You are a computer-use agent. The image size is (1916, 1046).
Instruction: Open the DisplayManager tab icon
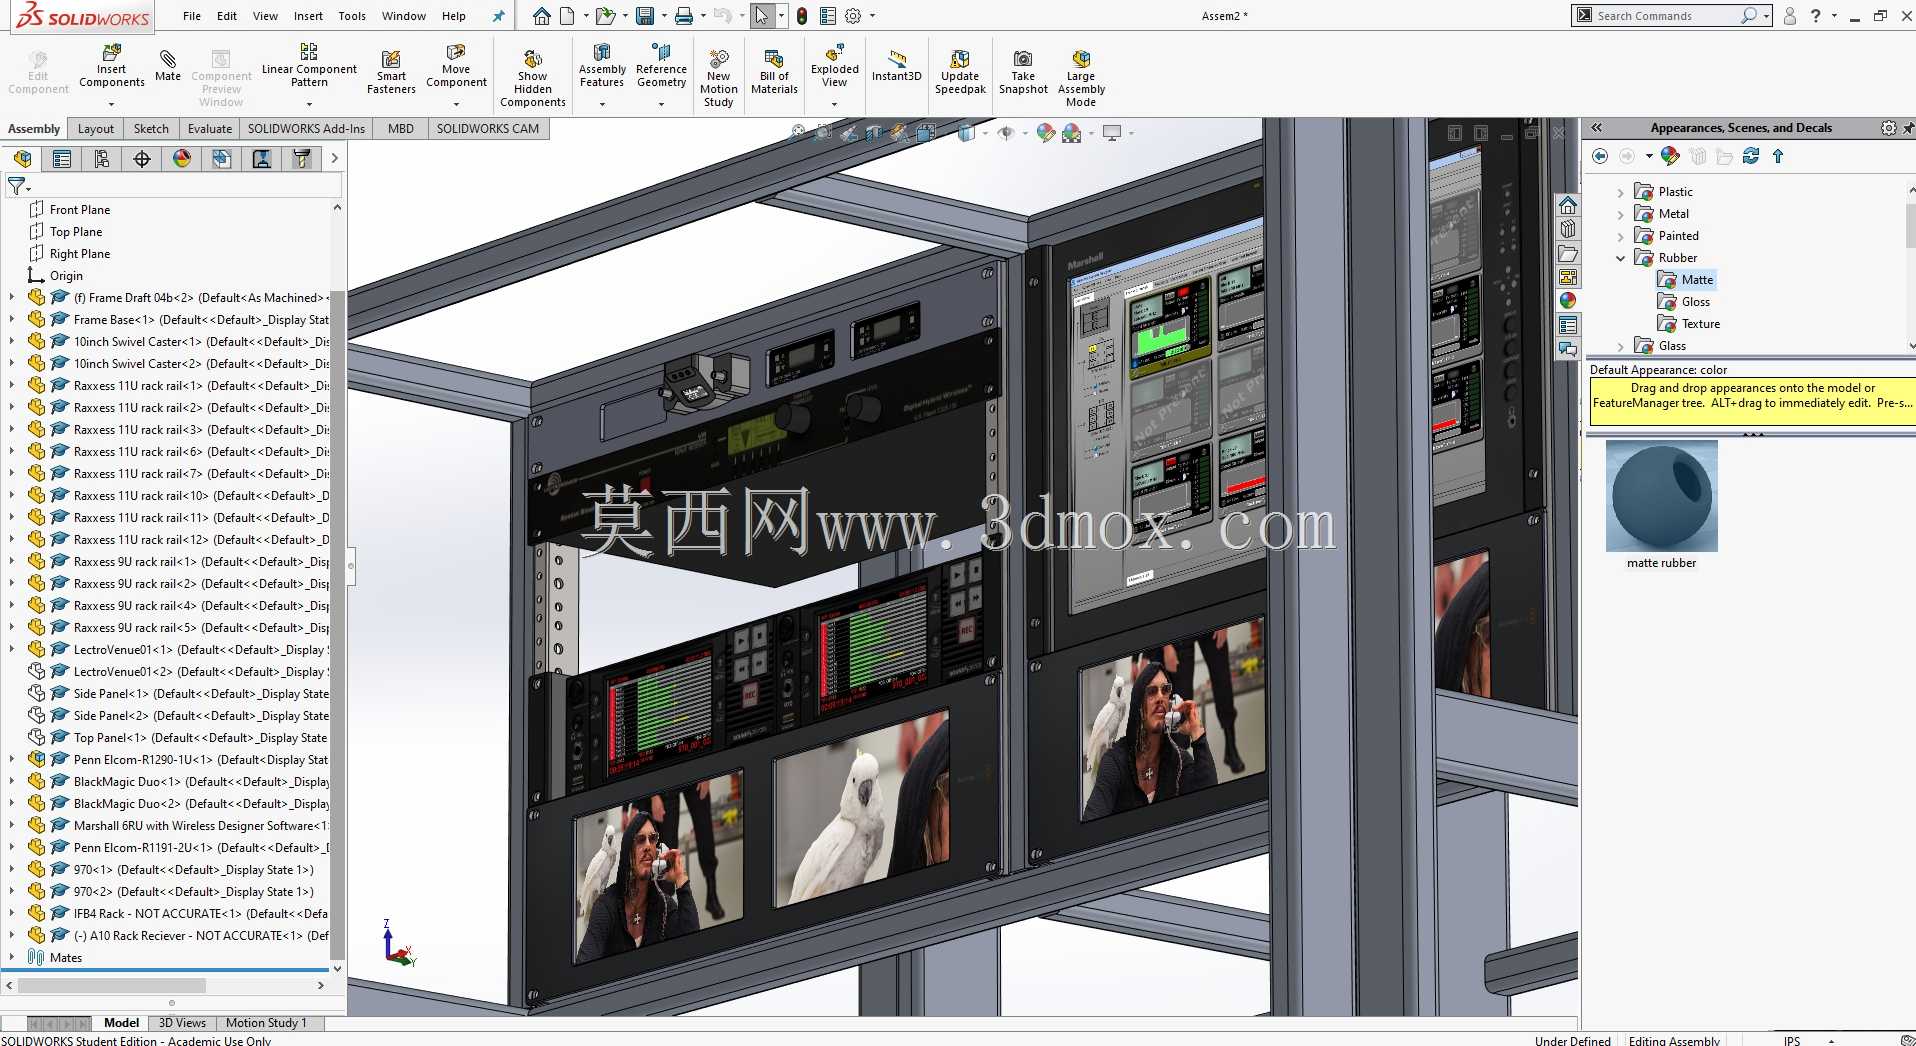(x=182, y=159)
